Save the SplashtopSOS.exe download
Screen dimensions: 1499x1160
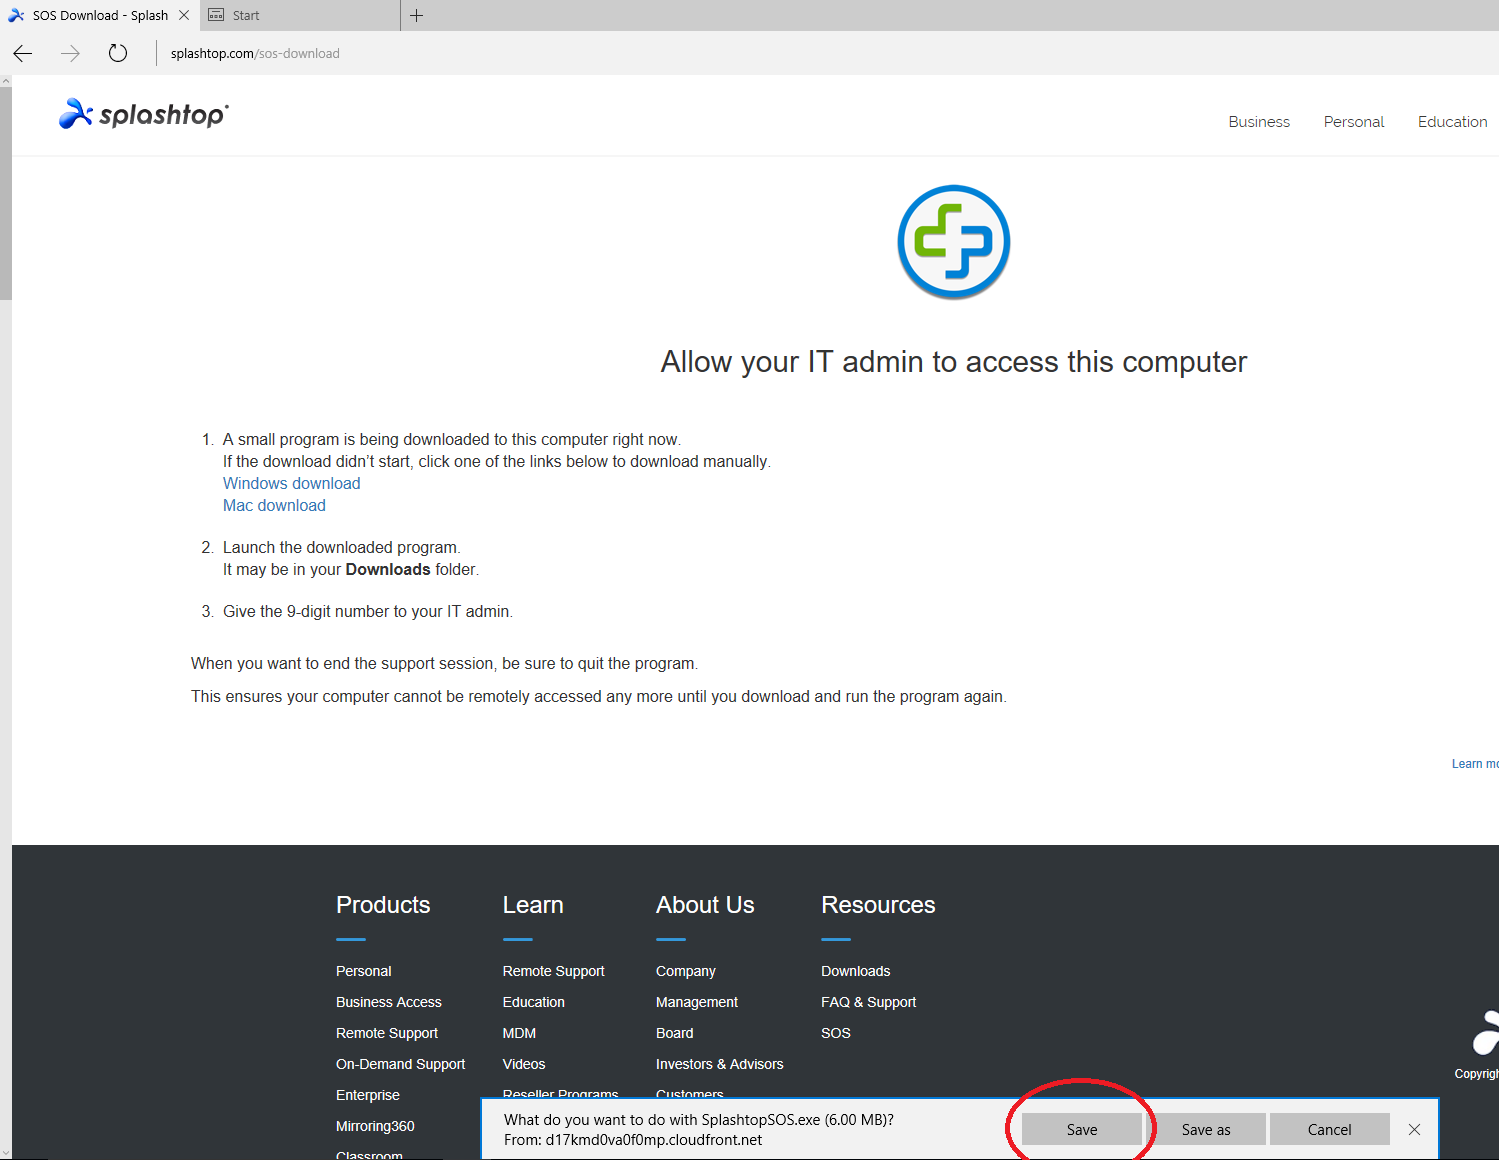1082,1129
